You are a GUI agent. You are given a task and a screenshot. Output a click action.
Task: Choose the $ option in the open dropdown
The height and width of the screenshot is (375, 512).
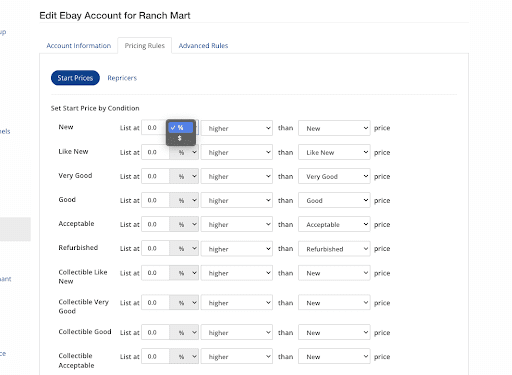coord(181,138)
